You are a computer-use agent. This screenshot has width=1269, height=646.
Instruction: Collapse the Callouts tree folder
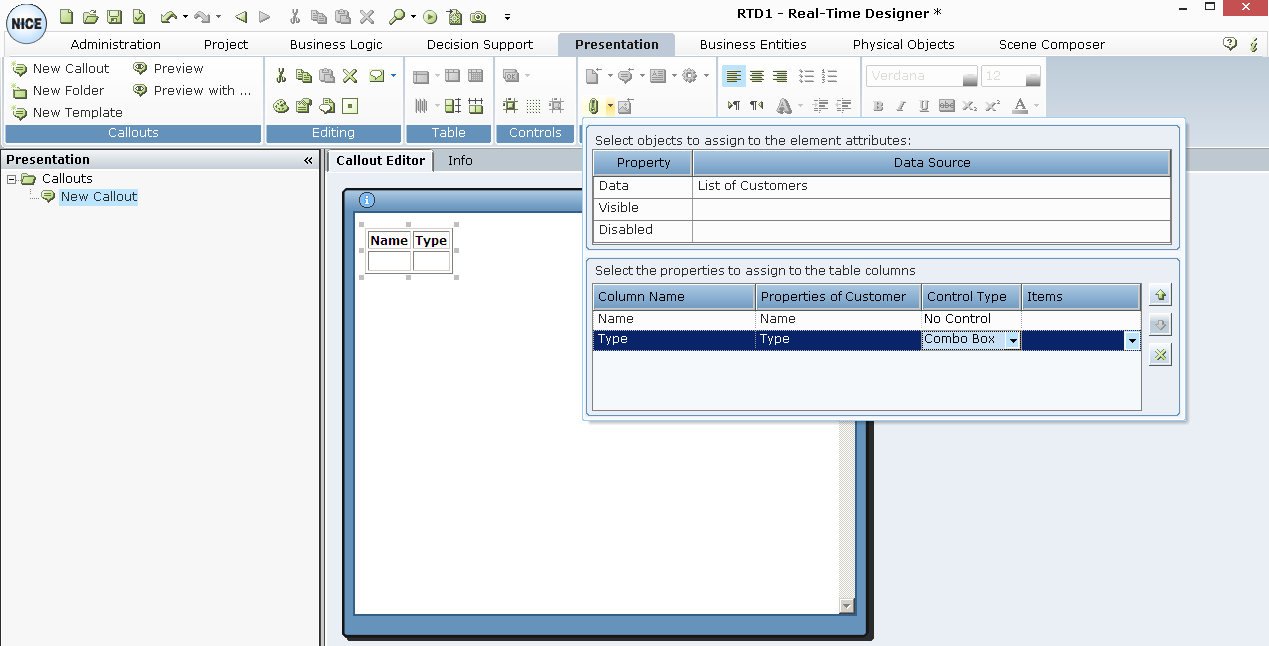click(x=12, y=179)
